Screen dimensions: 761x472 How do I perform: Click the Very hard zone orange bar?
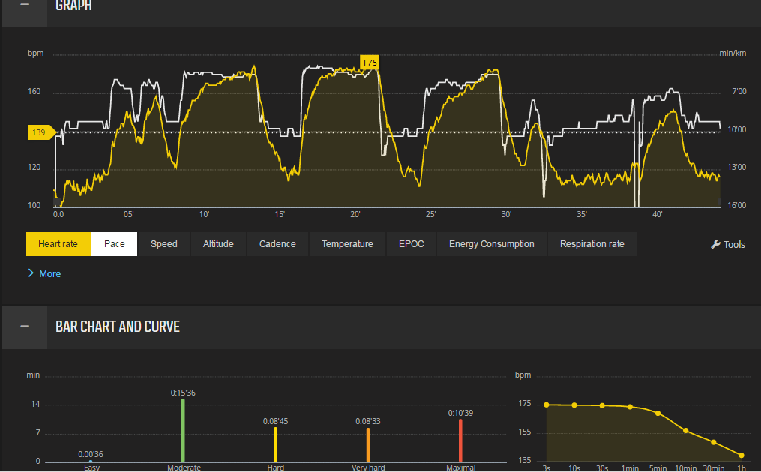(368, 445)
